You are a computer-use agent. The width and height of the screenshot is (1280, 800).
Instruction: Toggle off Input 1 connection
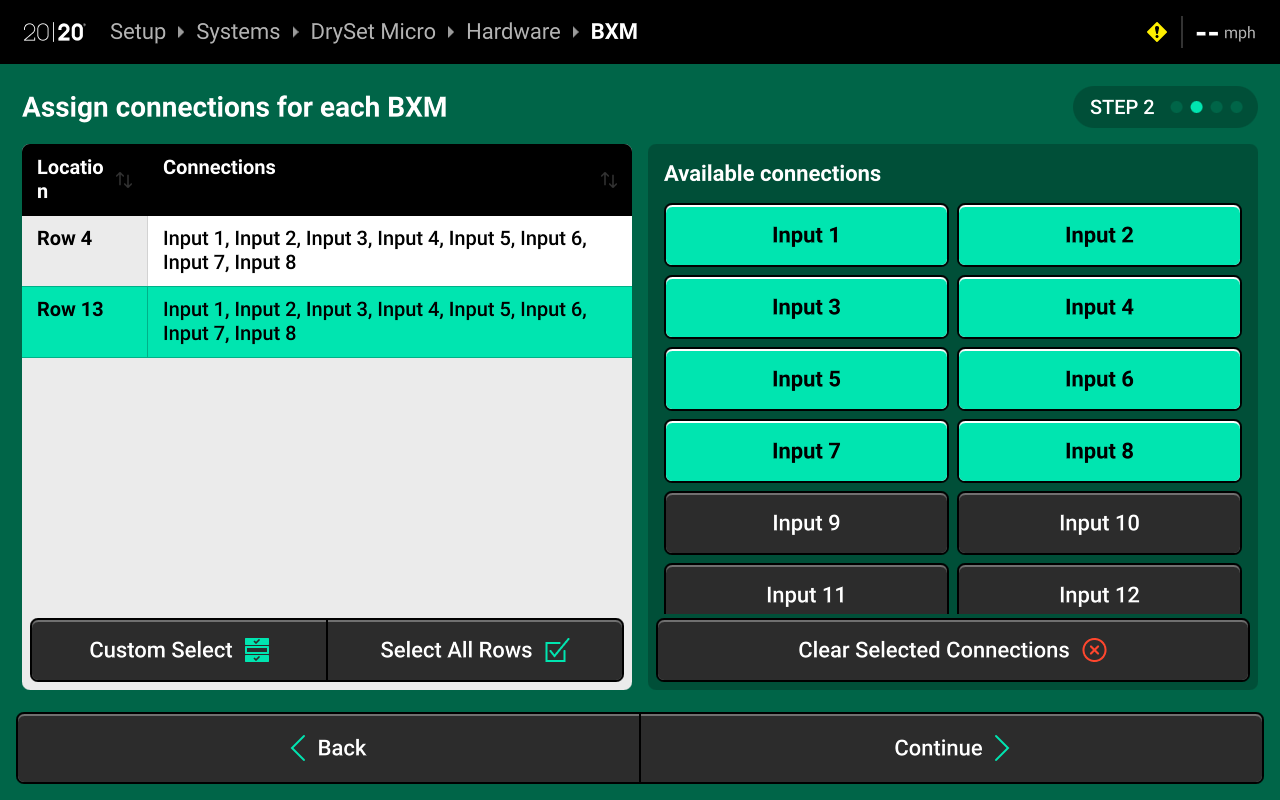click(806, 236)
